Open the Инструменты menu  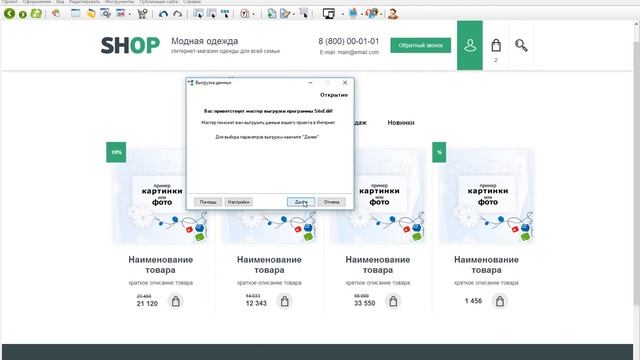[x=119, y=2]
